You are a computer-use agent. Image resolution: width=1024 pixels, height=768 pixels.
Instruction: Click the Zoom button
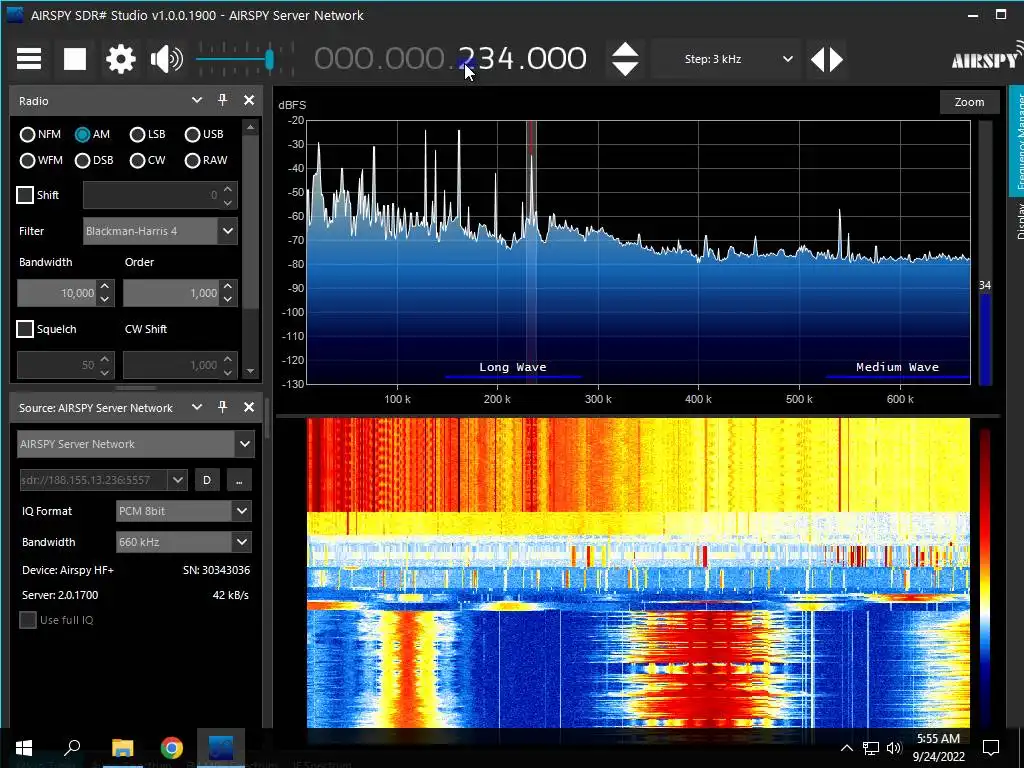[x=969, y=102]
